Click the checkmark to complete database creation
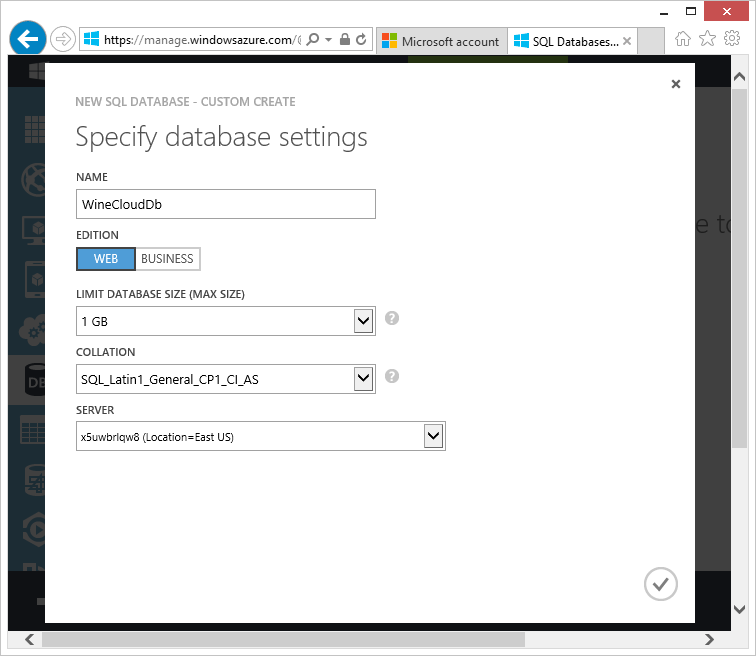This screenshot has height=656, width=756. pos(661,584)
